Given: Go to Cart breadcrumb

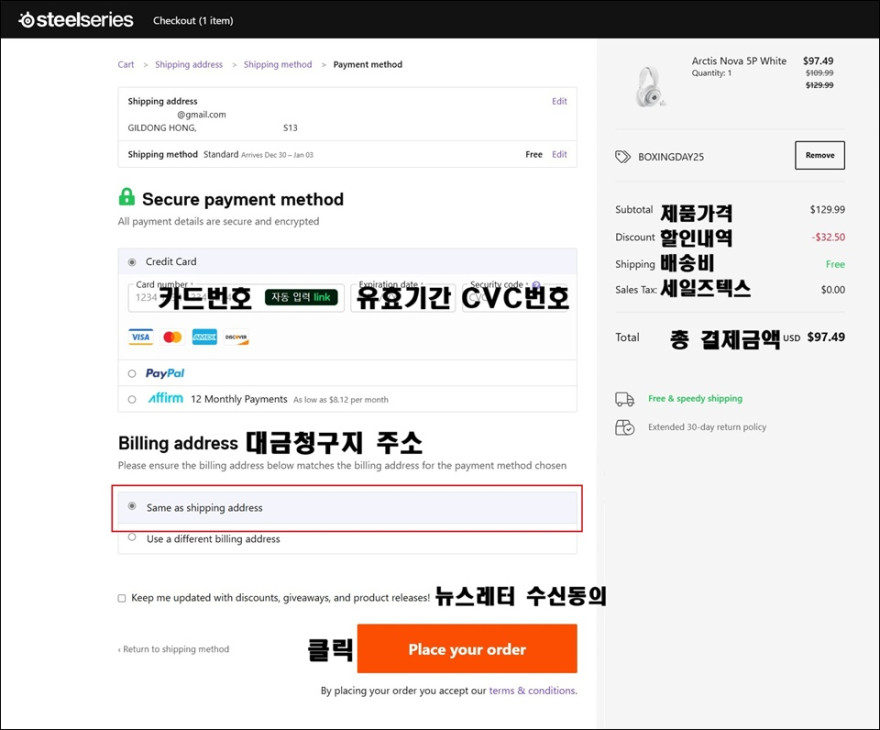Looking at the screenshot, I should click(126, 65).
